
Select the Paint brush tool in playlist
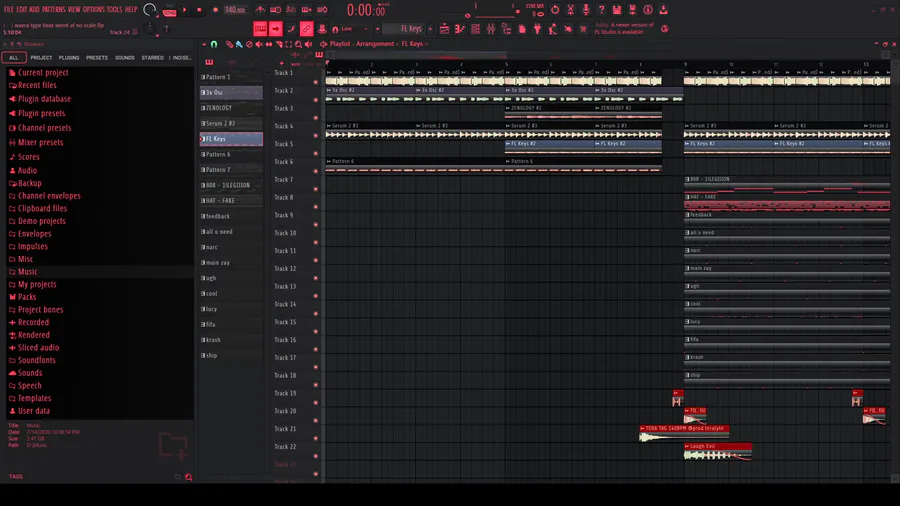[239, 44]
